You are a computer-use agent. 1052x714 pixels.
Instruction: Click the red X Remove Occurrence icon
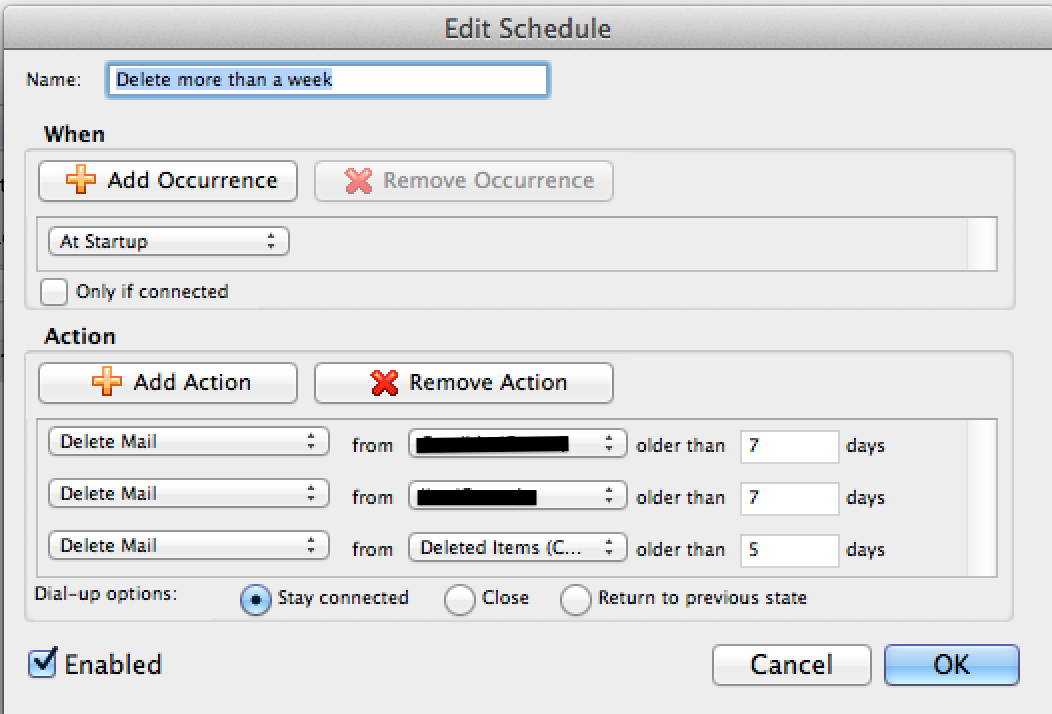[358, 181]
